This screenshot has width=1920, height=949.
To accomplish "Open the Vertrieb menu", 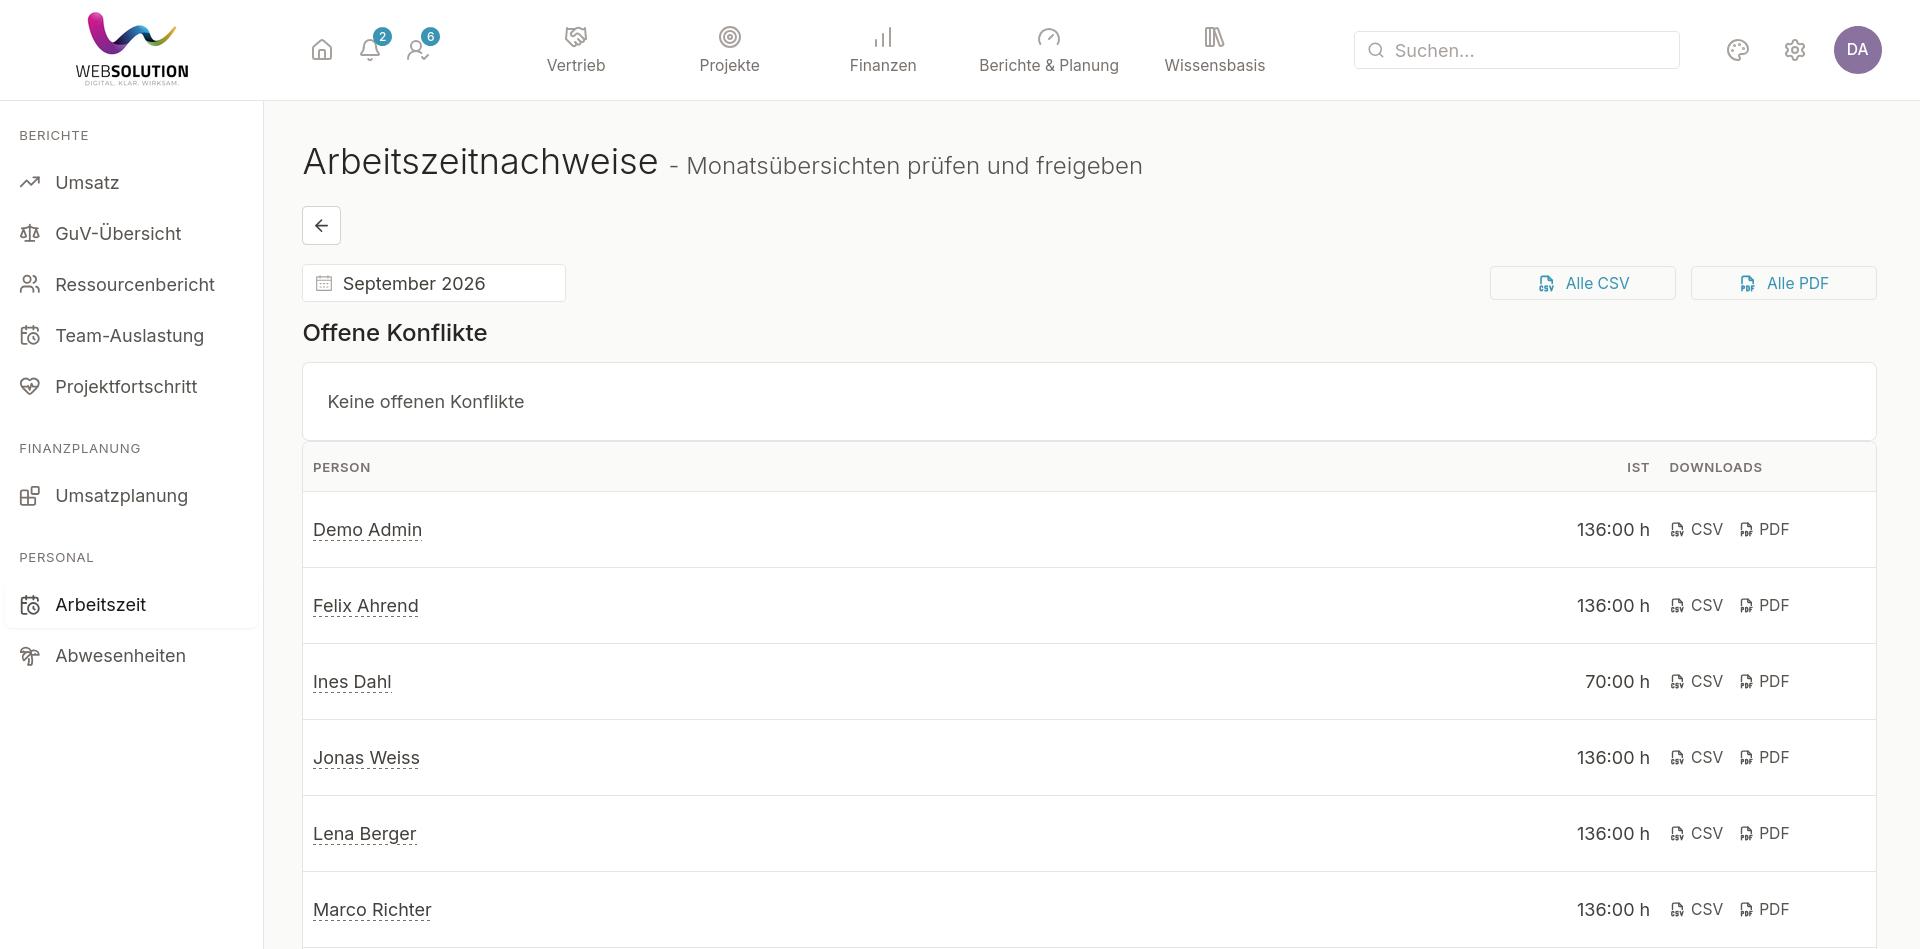I will pyautogui.click(x=576, y=50).
